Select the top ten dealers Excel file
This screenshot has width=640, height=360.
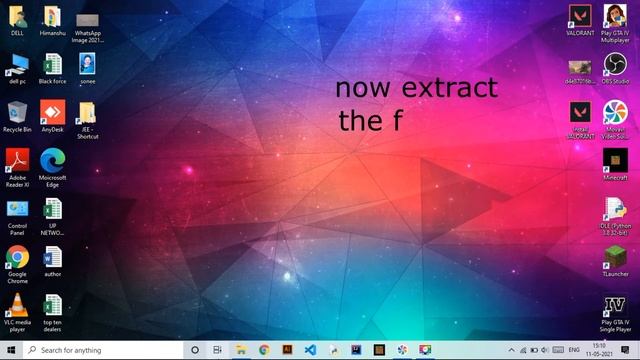tap(52, 313)
